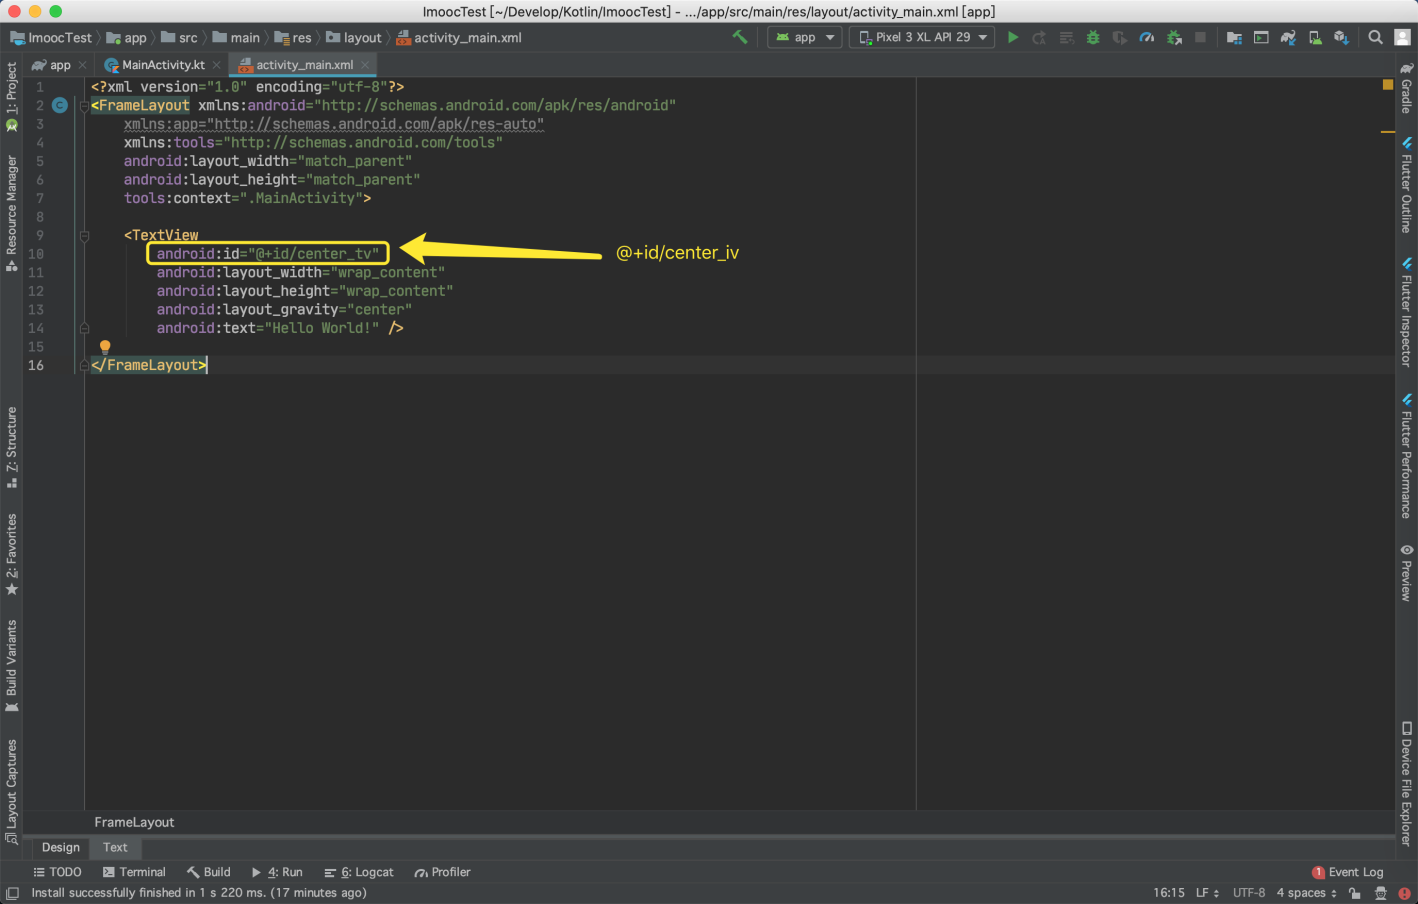Select the app editor tab
Viewport: 1418px width, 904px height.
(x=60, y=65)
